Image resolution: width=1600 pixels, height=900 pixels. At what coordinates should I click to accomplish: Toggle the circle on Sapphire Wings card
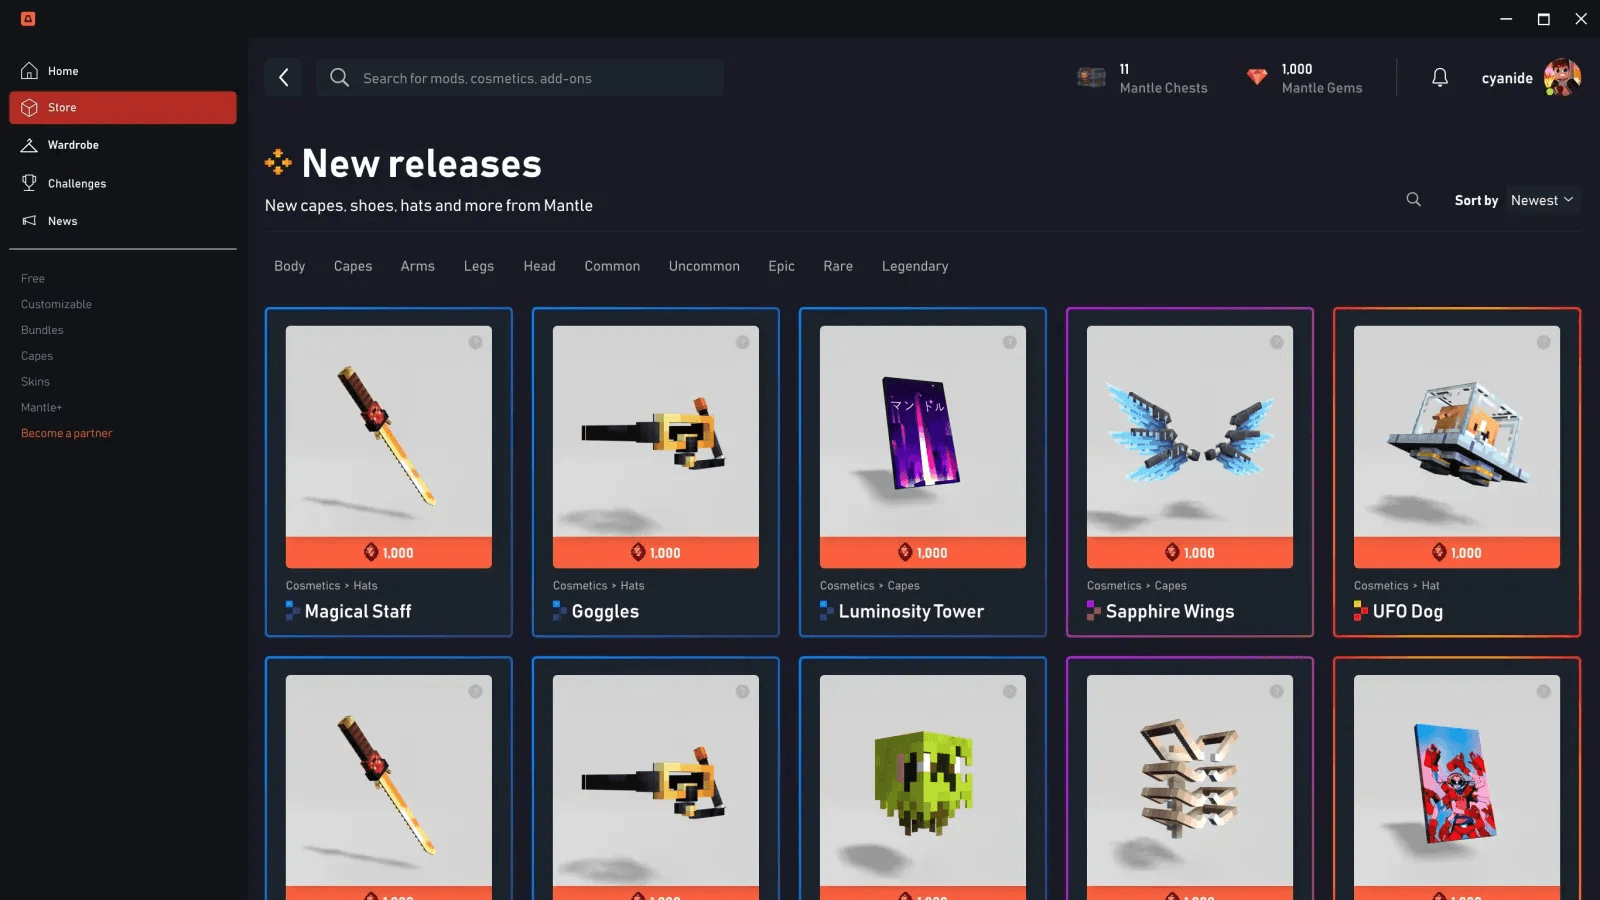pos(1276,342)
